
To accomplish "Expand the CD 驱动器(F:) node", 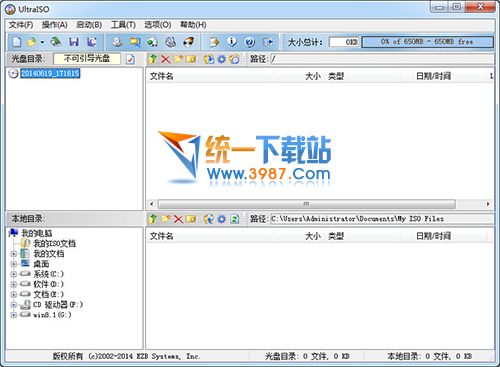I will [x=13, y=305].
